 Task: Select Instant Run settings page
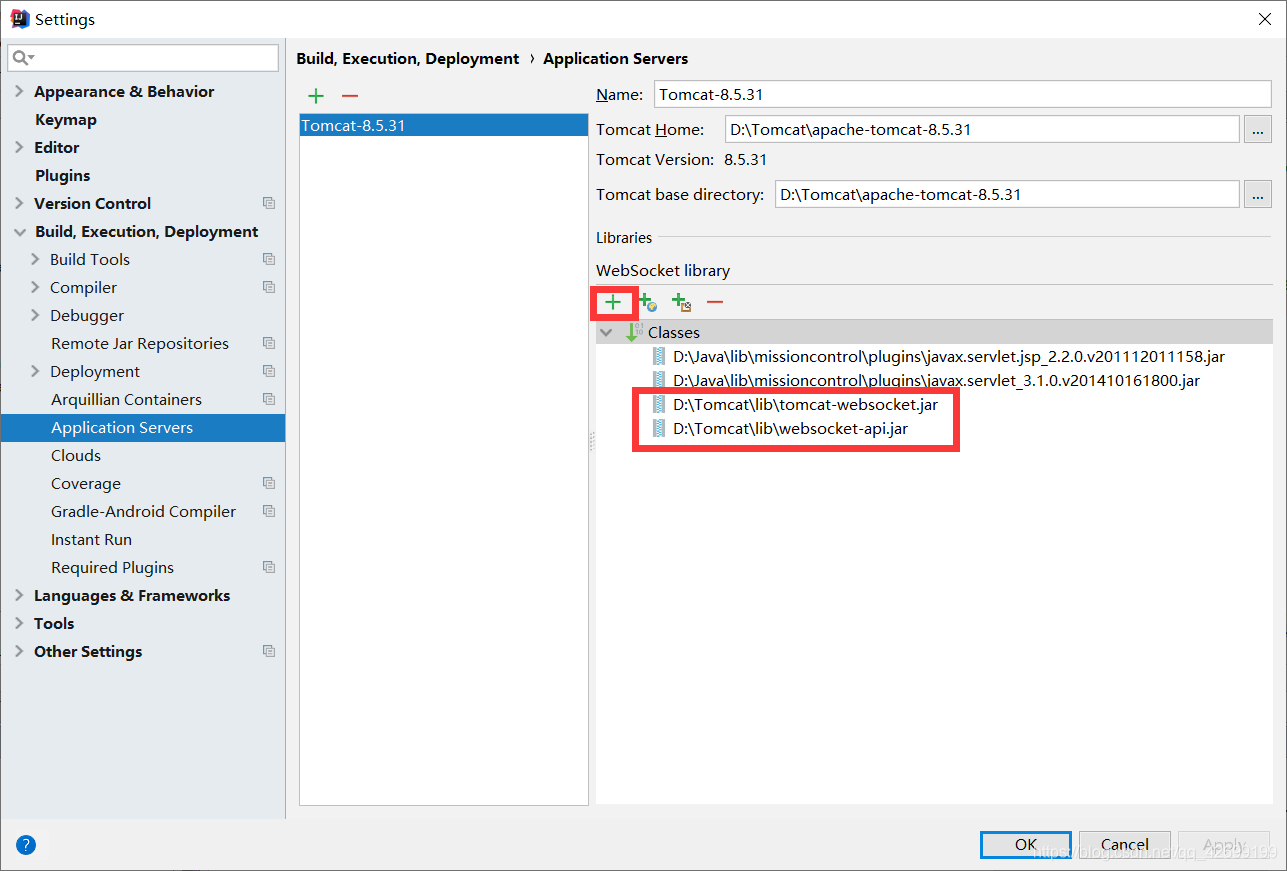click(x=91, y=539)
